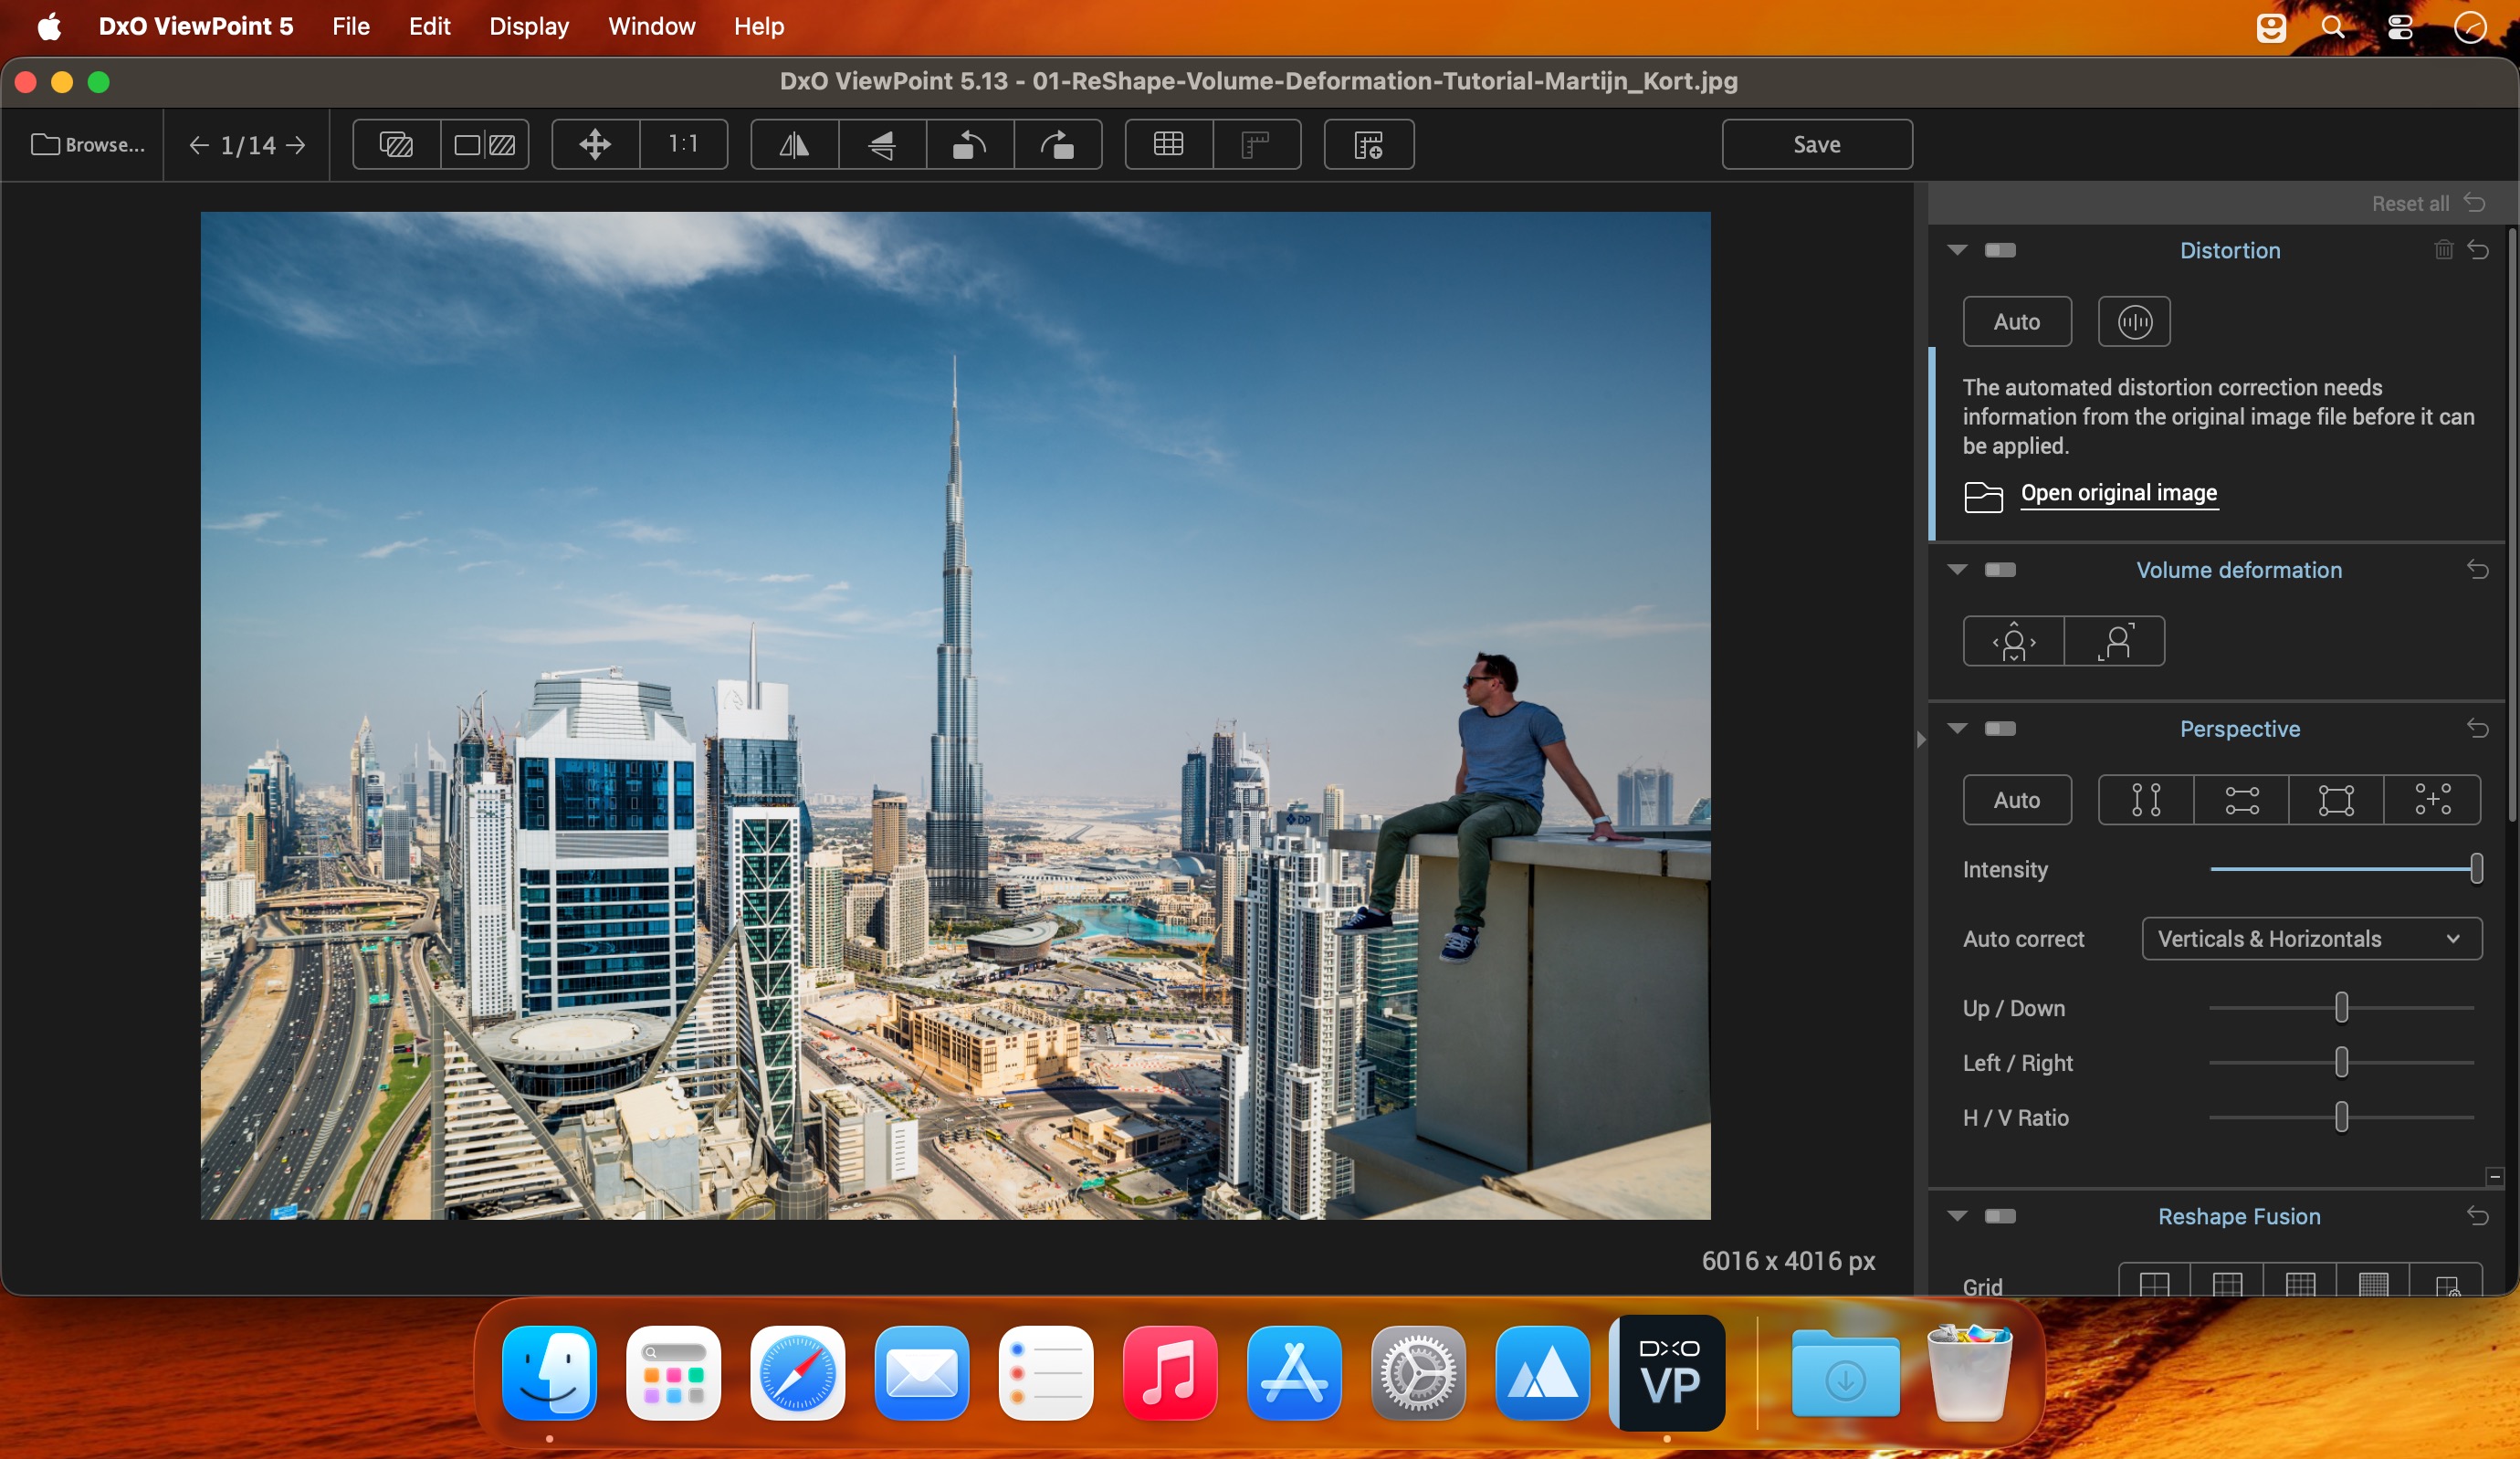Viewport: 2520px width, 1459px height.
Task: Reset the Reshape Fusion panel
Action: 2478,1216
